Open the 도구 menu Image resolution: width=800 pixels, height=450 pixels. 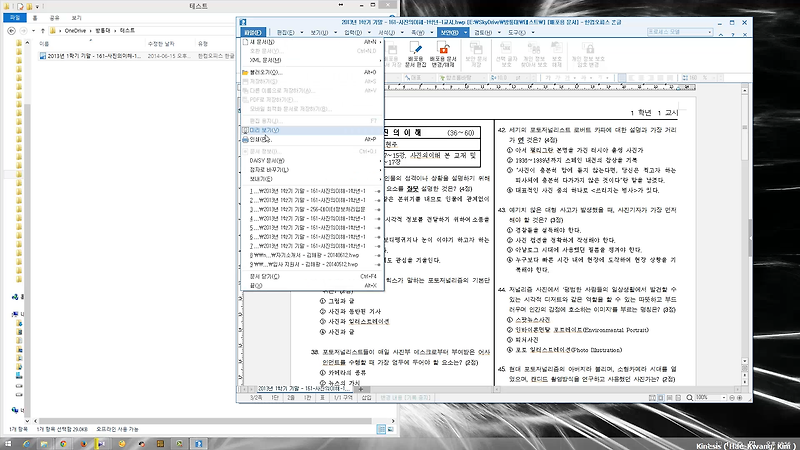tap(516, 32)
